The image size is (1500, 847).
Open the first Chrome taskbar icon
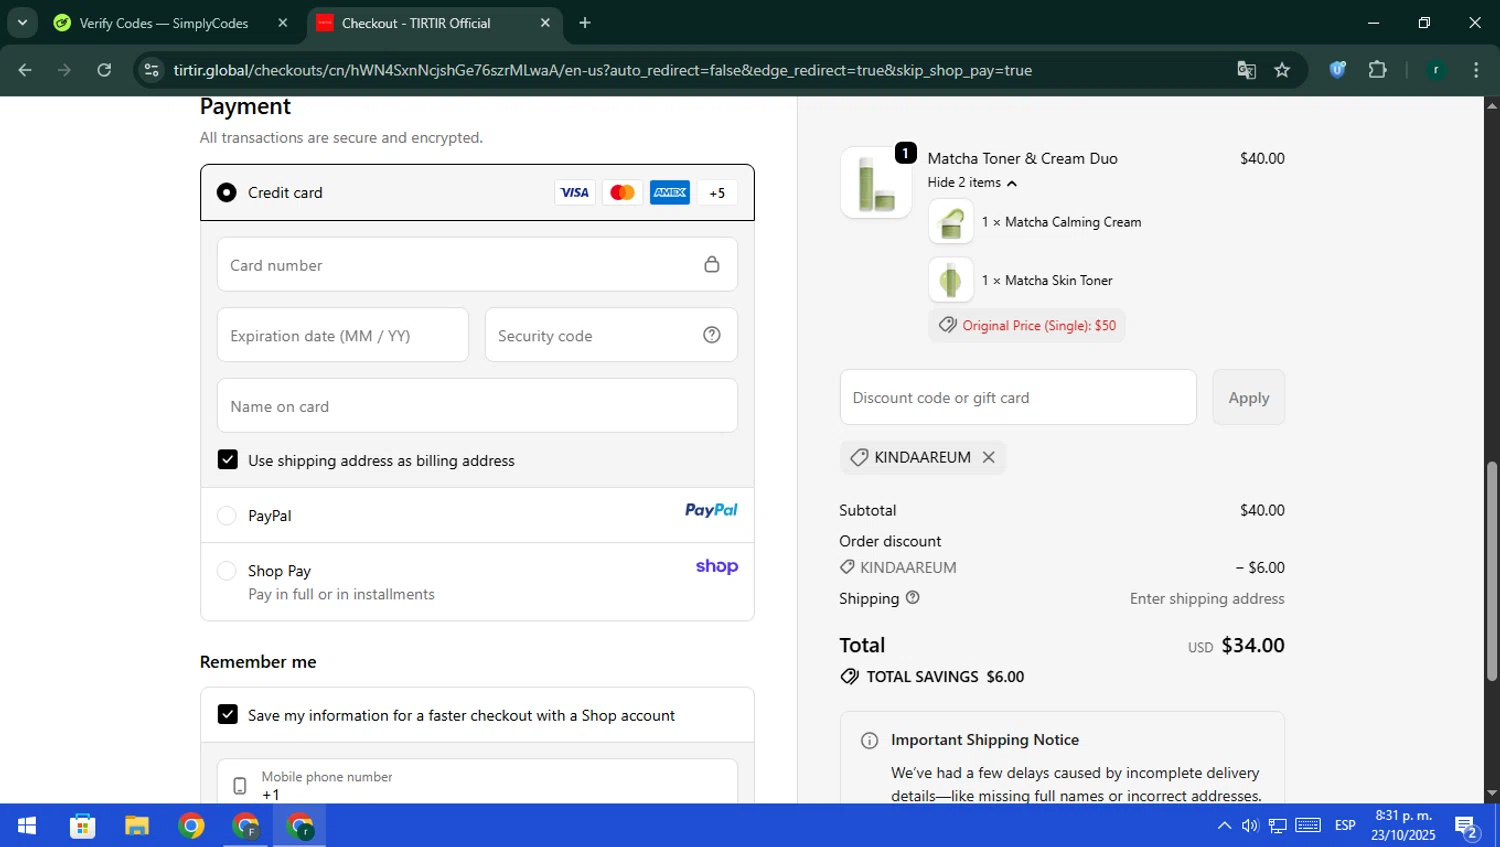tap(191, 826)
